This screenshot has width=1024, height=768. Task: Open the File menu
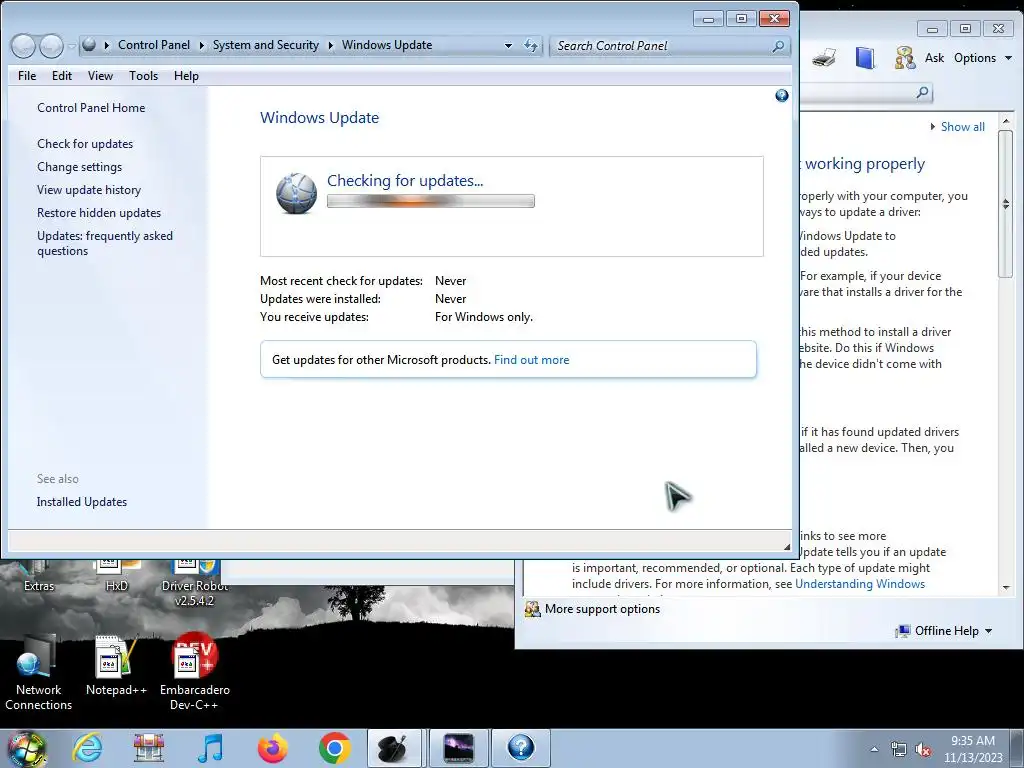pos(27,76)
